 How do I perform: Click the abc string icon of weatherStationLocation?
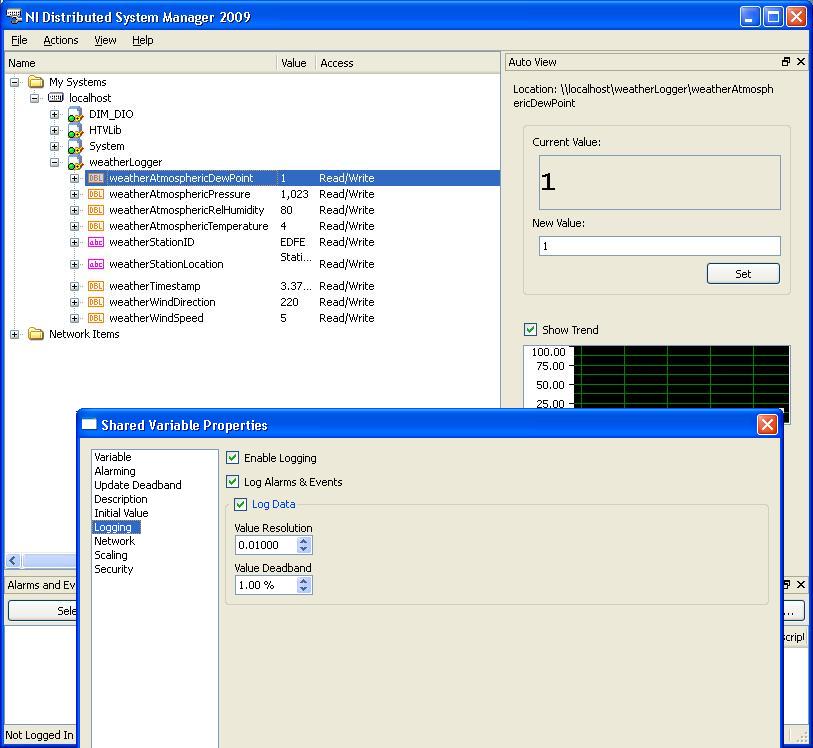pyautogui.click(x=95, y=264)
